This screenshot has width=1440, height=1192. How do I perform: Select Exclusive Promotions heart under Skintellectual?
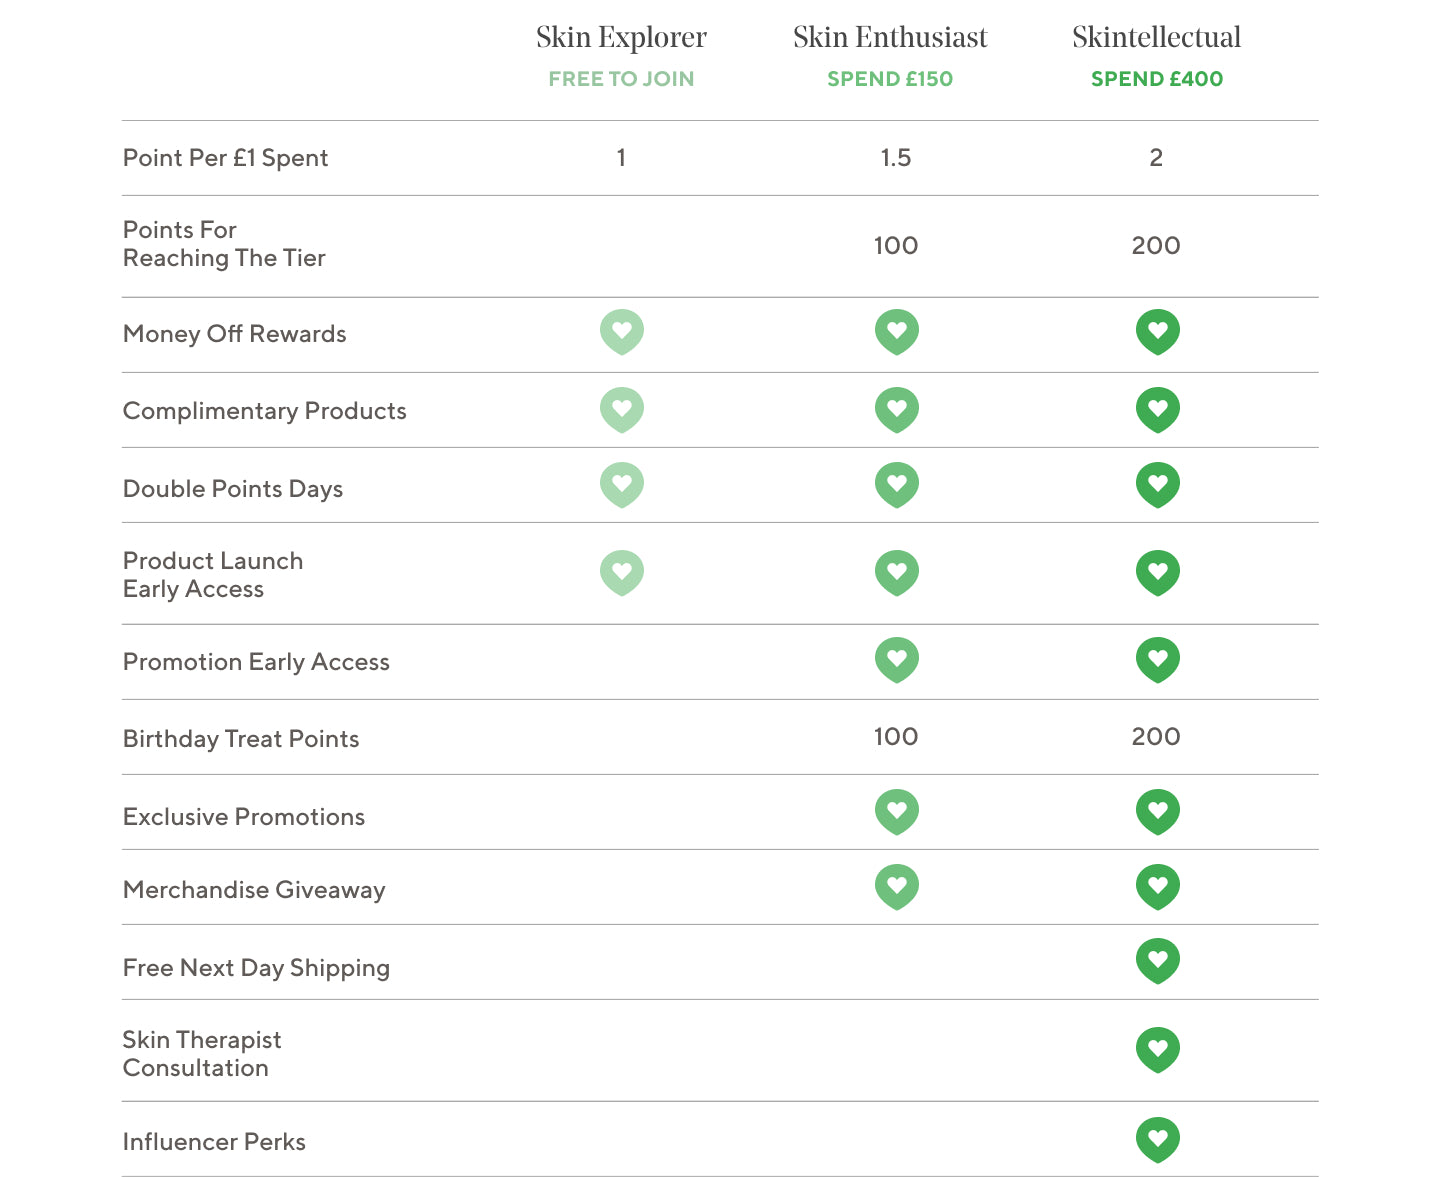pos(1158,812)
